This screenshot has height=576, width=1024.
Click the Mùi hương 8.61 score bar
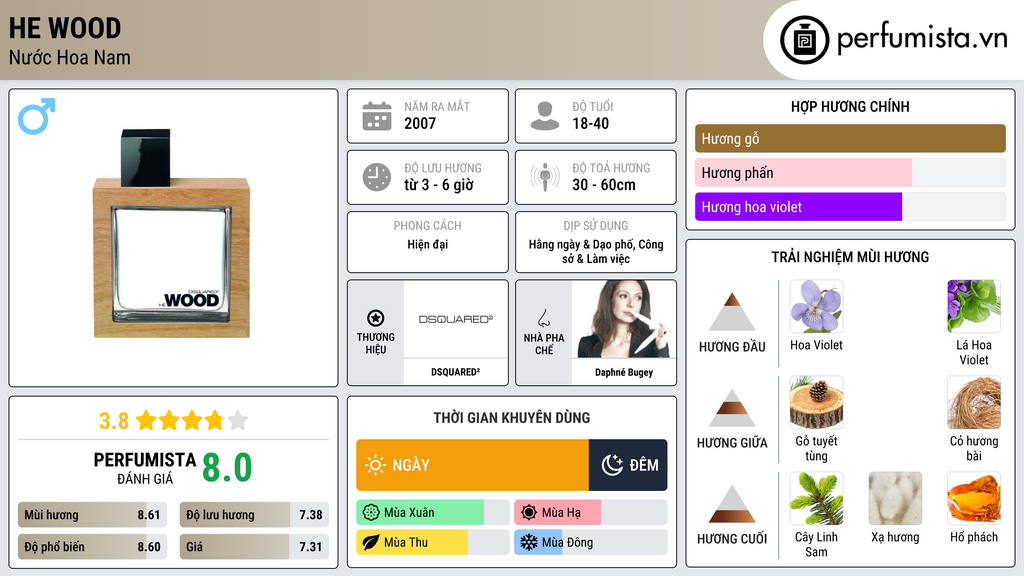tap(92, 515)
